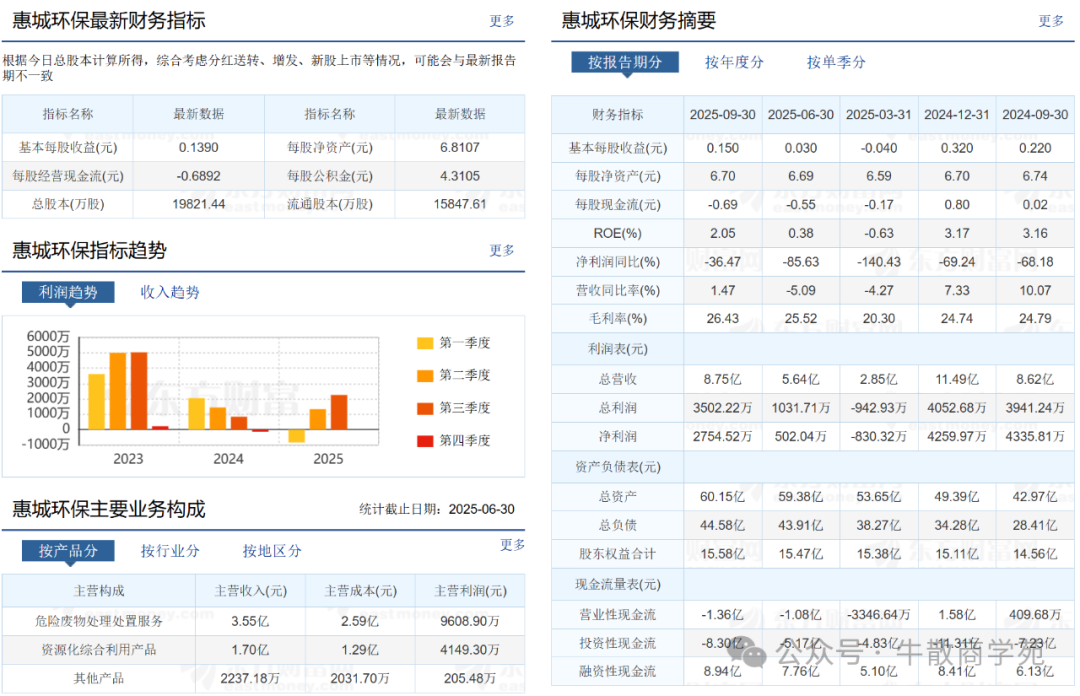Switch to the 按行业分 tab
The height and width of the screenshot is (696, 1080).
click(x=169, y=551)
